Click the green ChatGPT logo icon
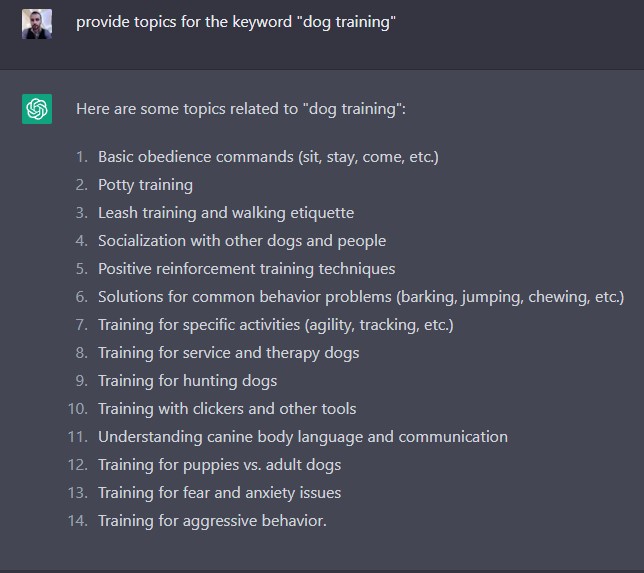Screen dimensions: 644x573 pyautogui.click(x=37, y=109)
